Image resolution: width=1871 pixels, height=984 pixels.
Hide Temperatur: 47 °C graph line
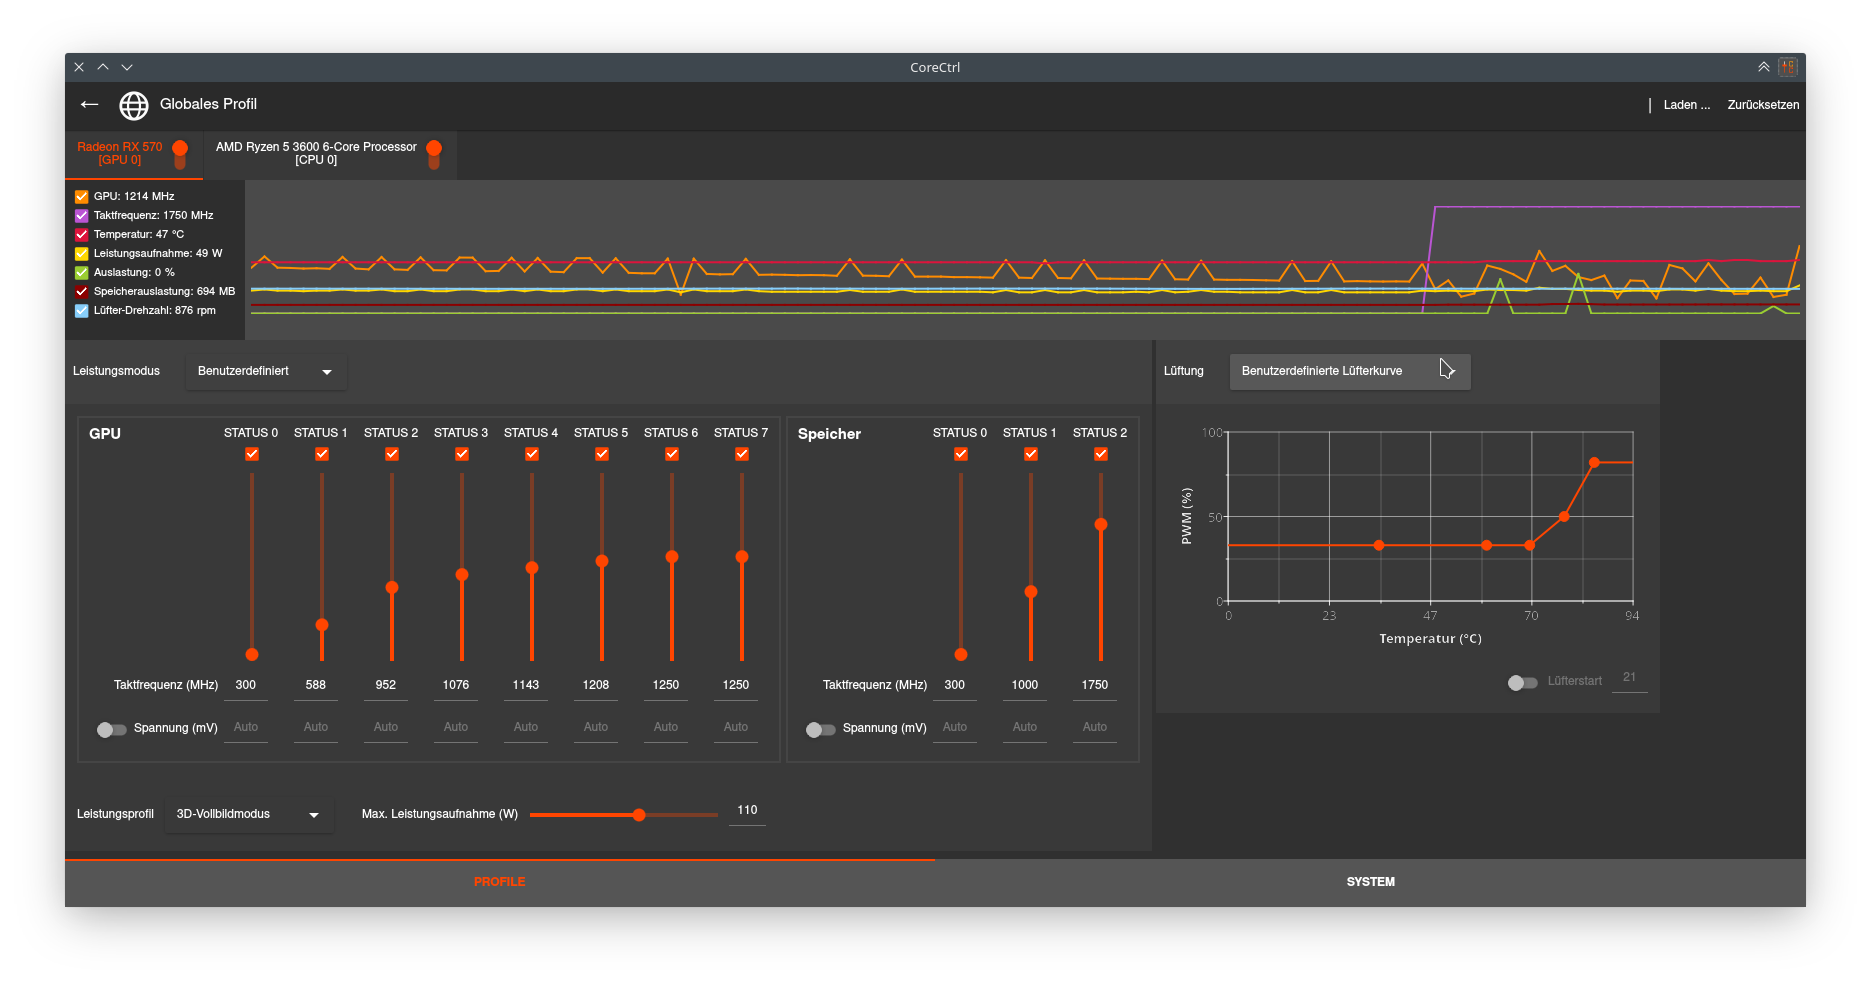point(82,235)
